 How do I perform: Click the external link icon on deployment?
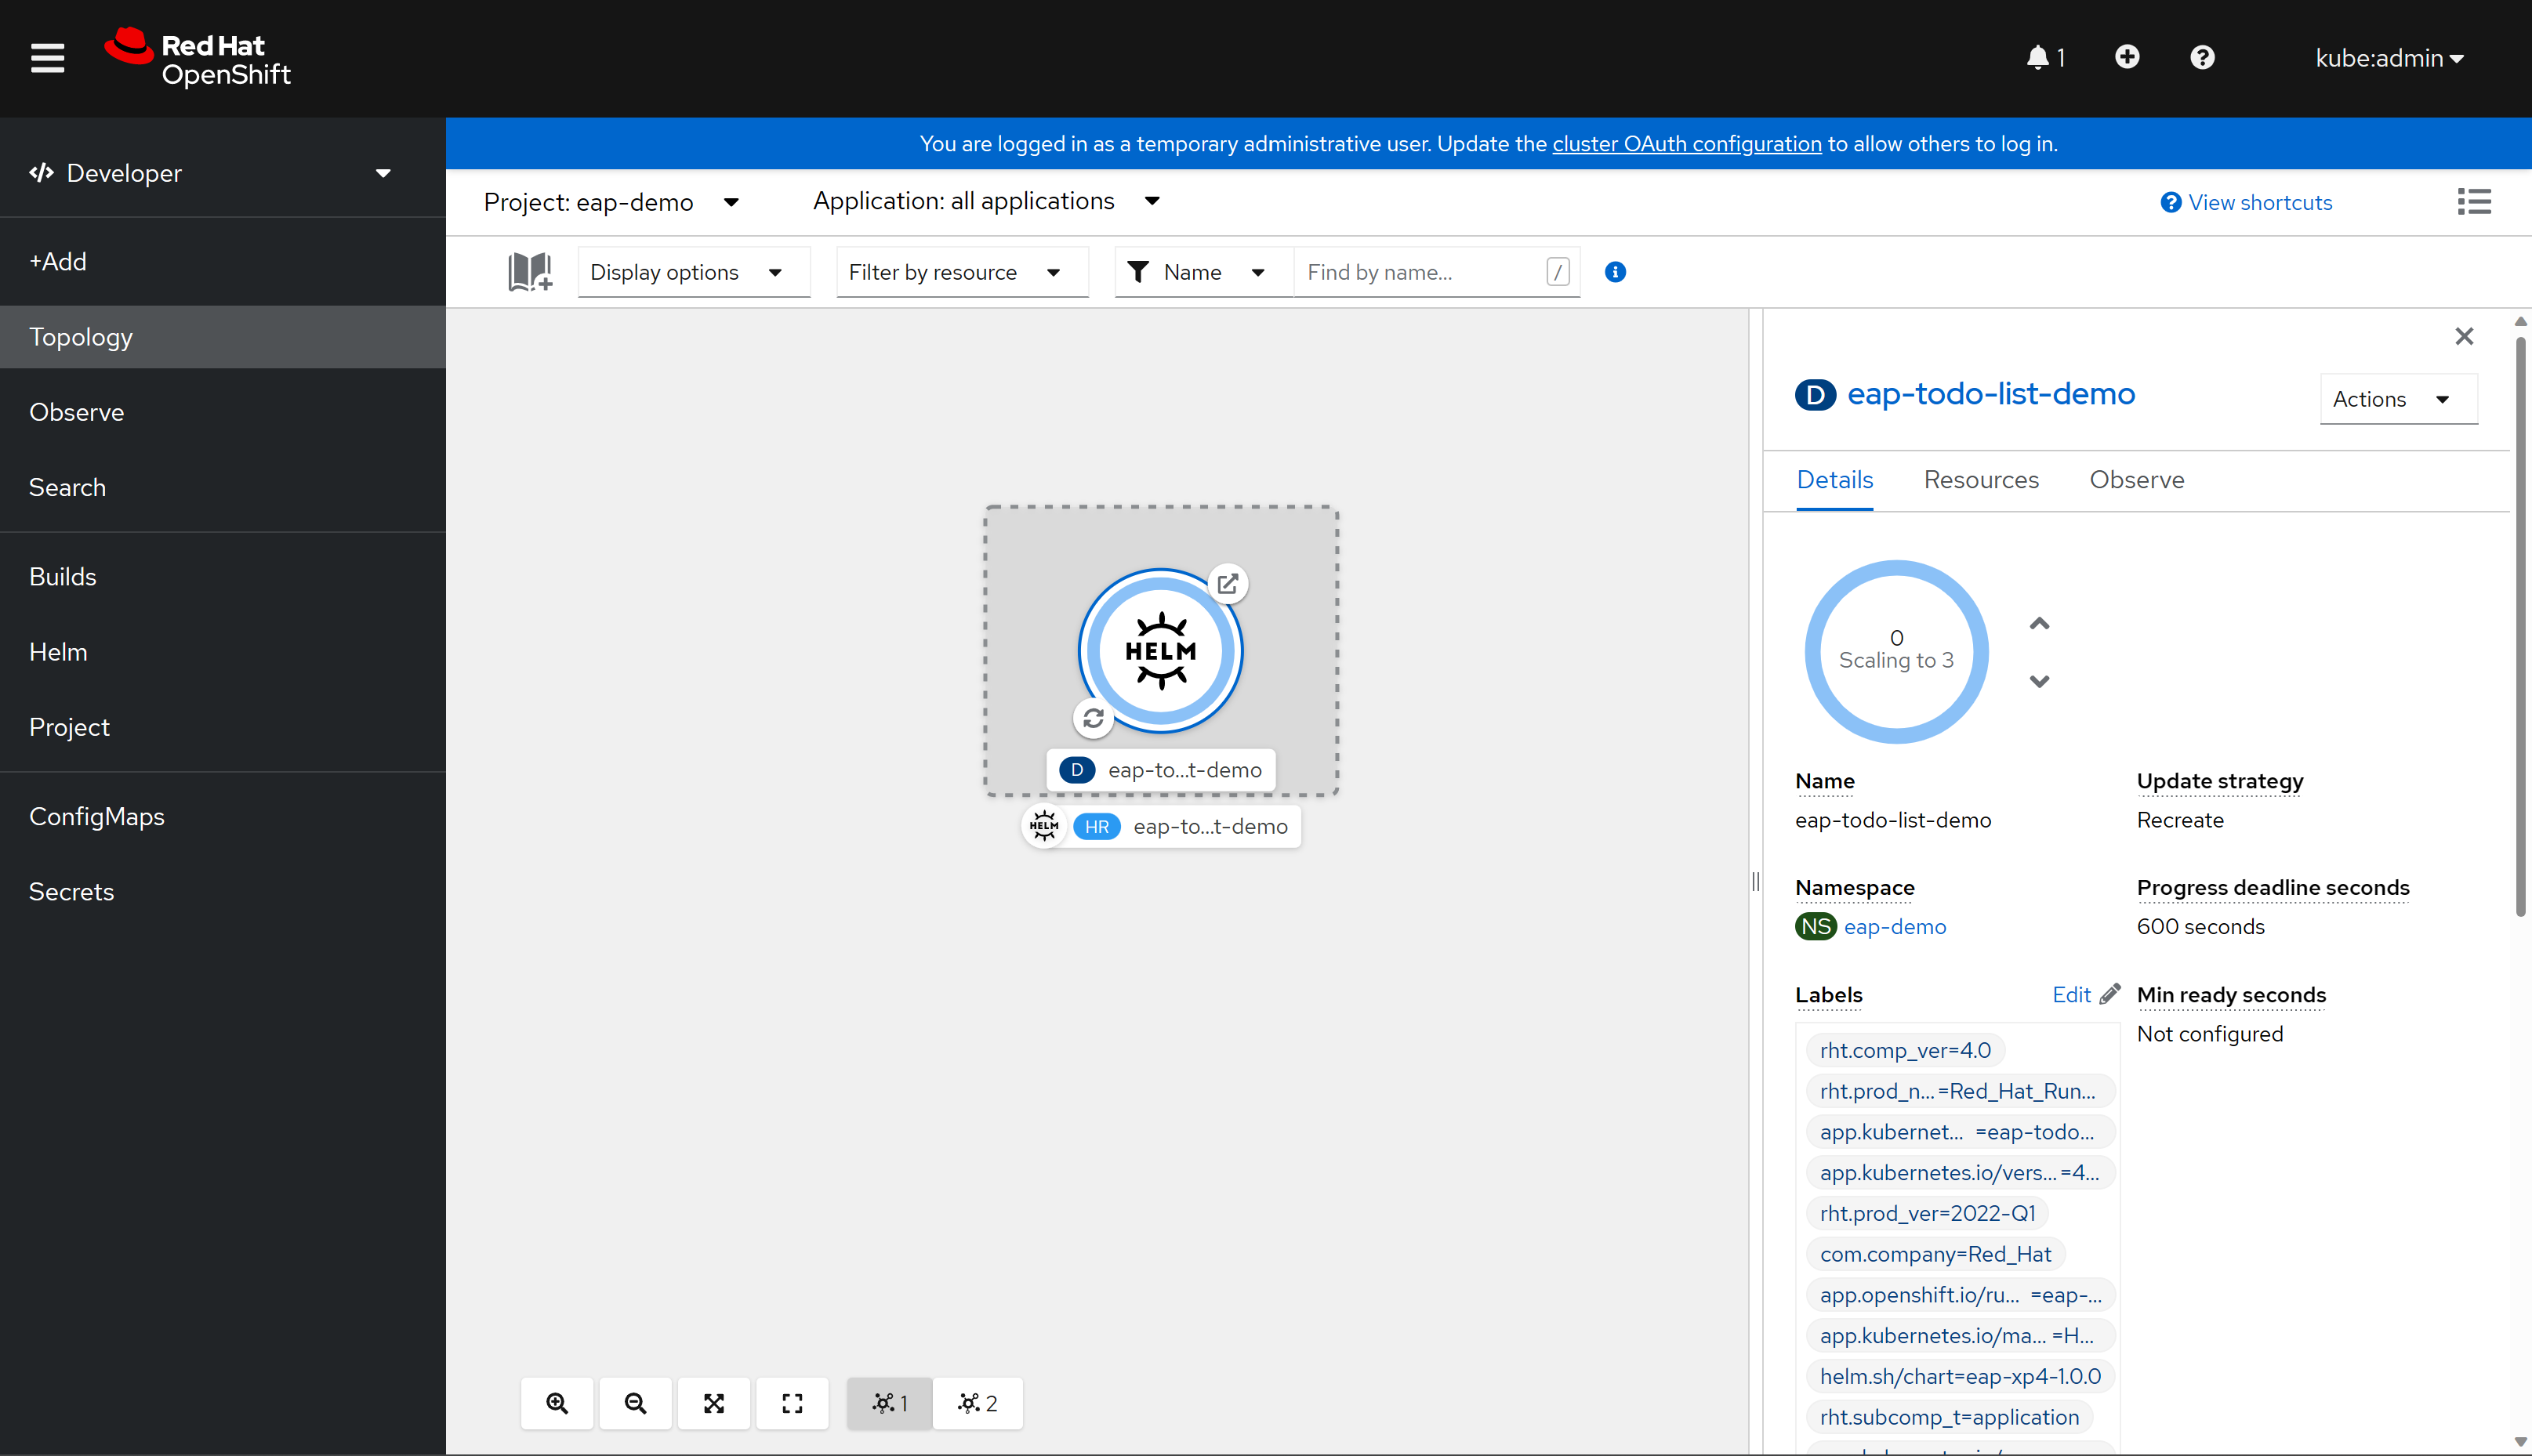[x=1229, y=582]
